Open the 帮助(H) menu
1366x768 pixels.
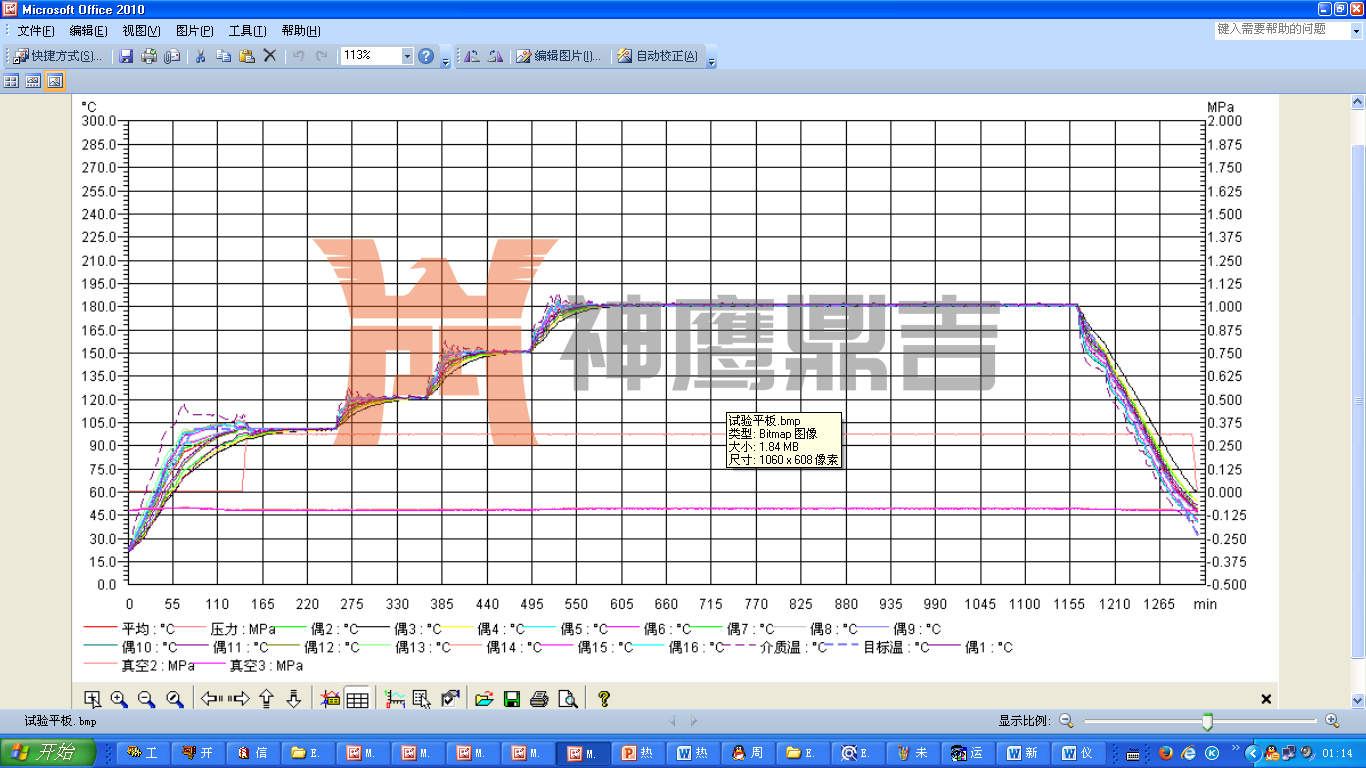[301, 31]
